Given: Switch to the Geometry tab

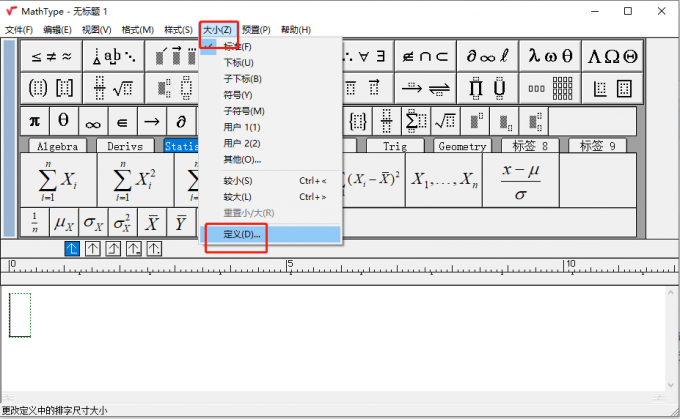Looking at the screenshot, I should [x=462, y=146].
